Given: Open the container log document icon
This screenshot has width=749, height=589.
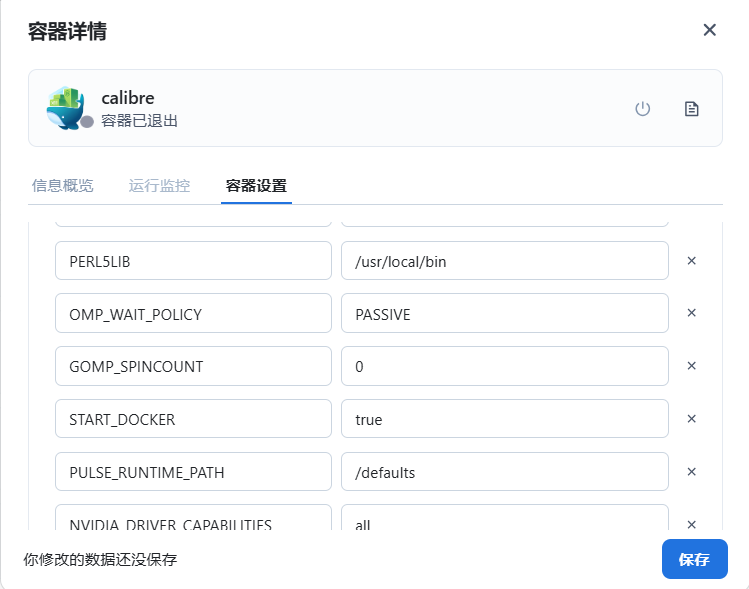Looking at the screenshot, I should point(691,109).
